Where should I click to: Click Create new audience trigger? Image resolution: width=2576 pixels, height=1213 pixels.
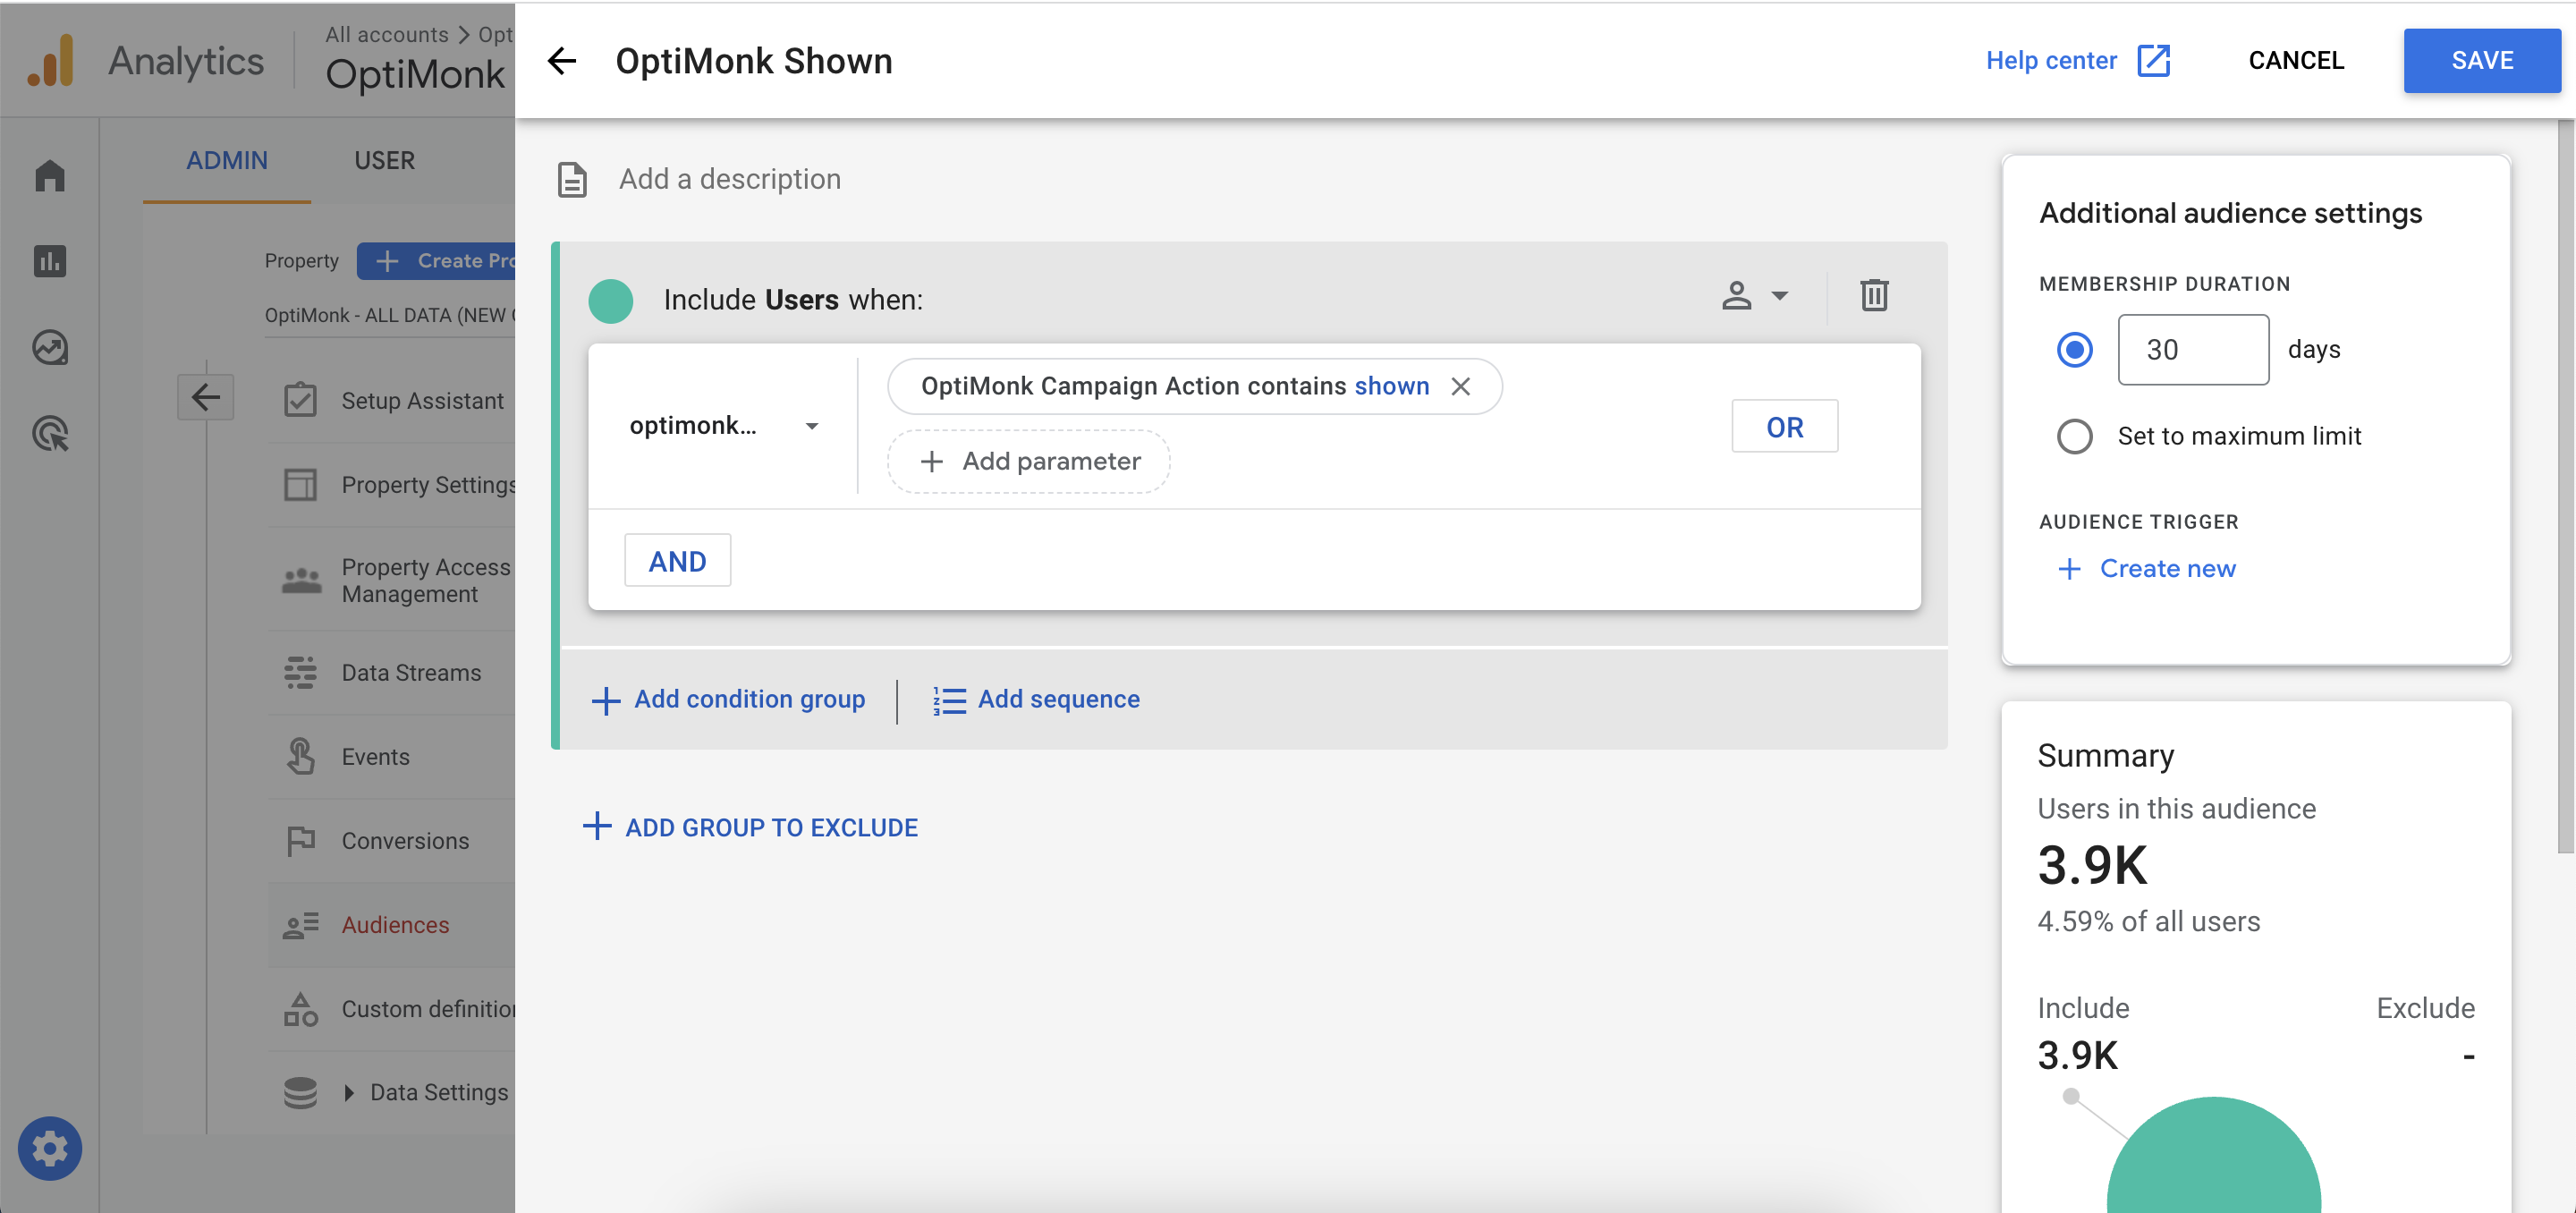2147,569
